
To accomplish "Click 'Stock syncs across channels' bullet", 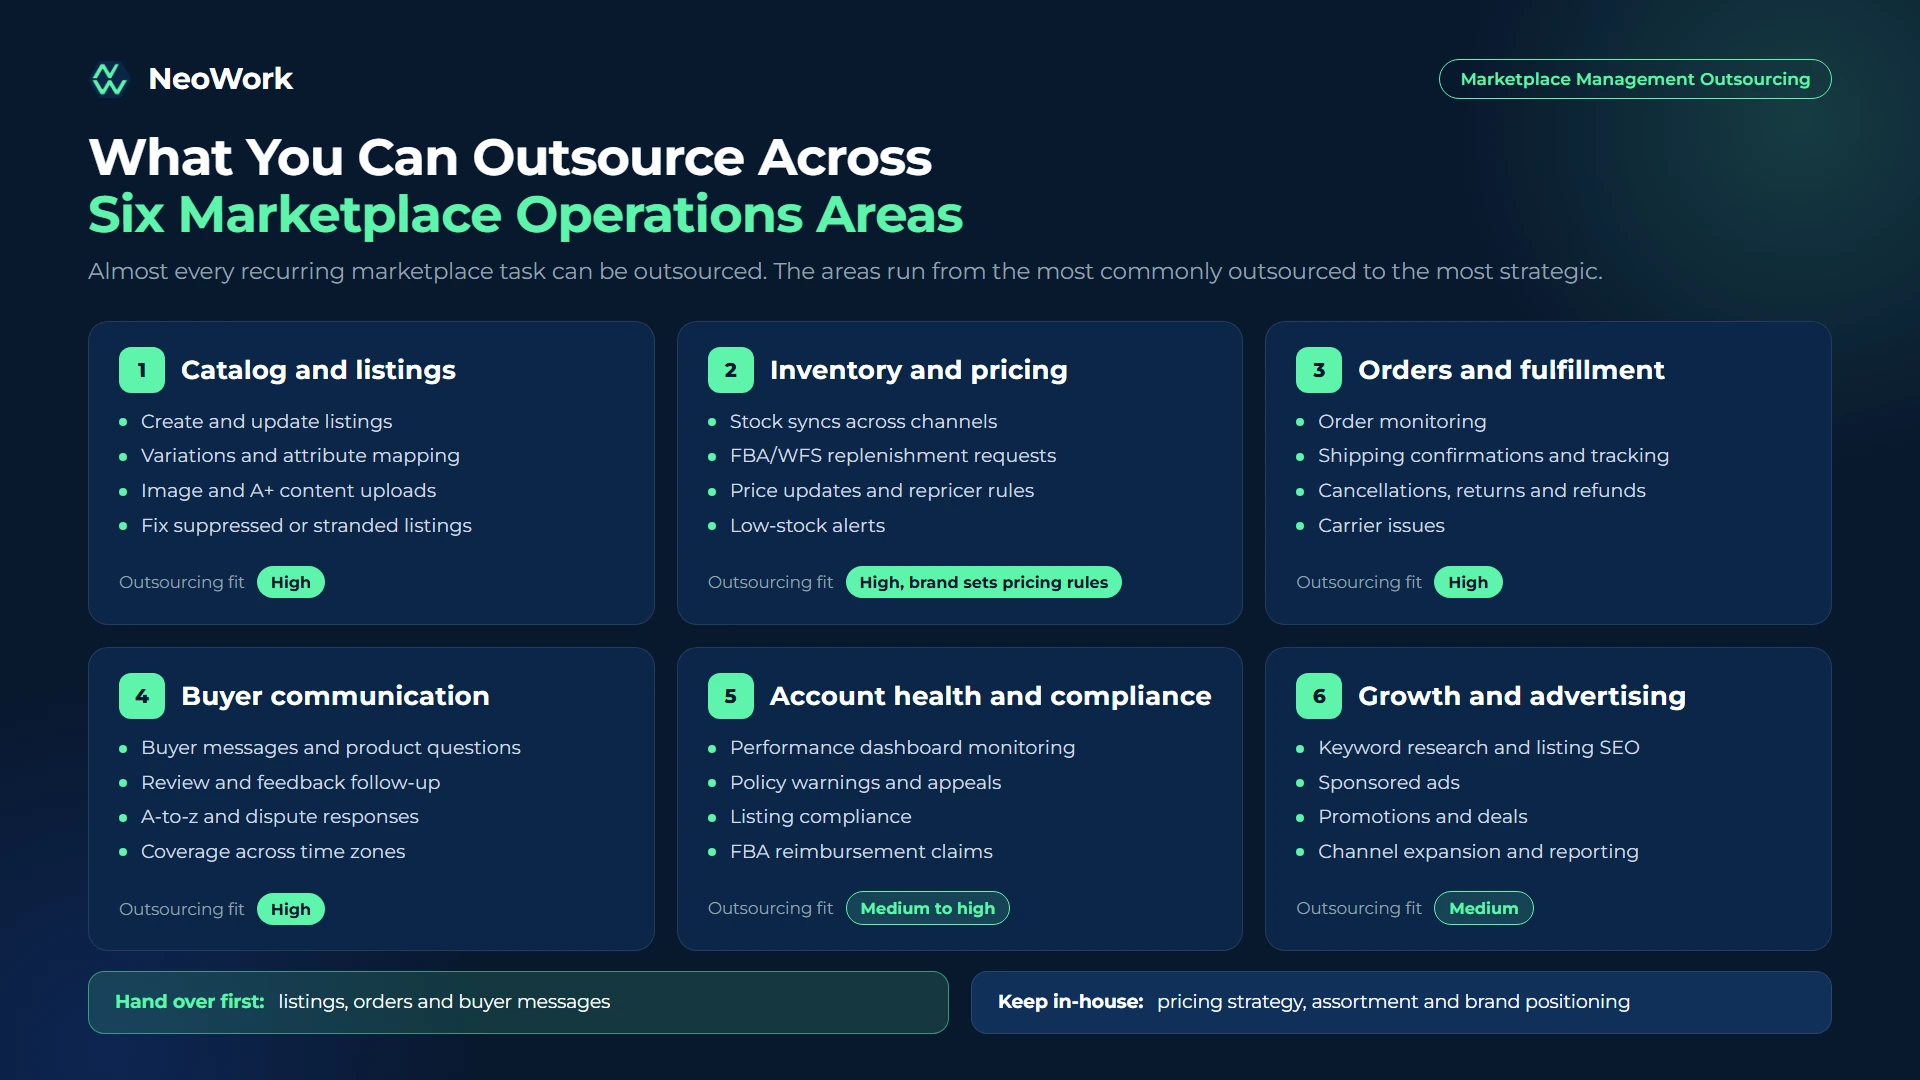I will point(863,422).
